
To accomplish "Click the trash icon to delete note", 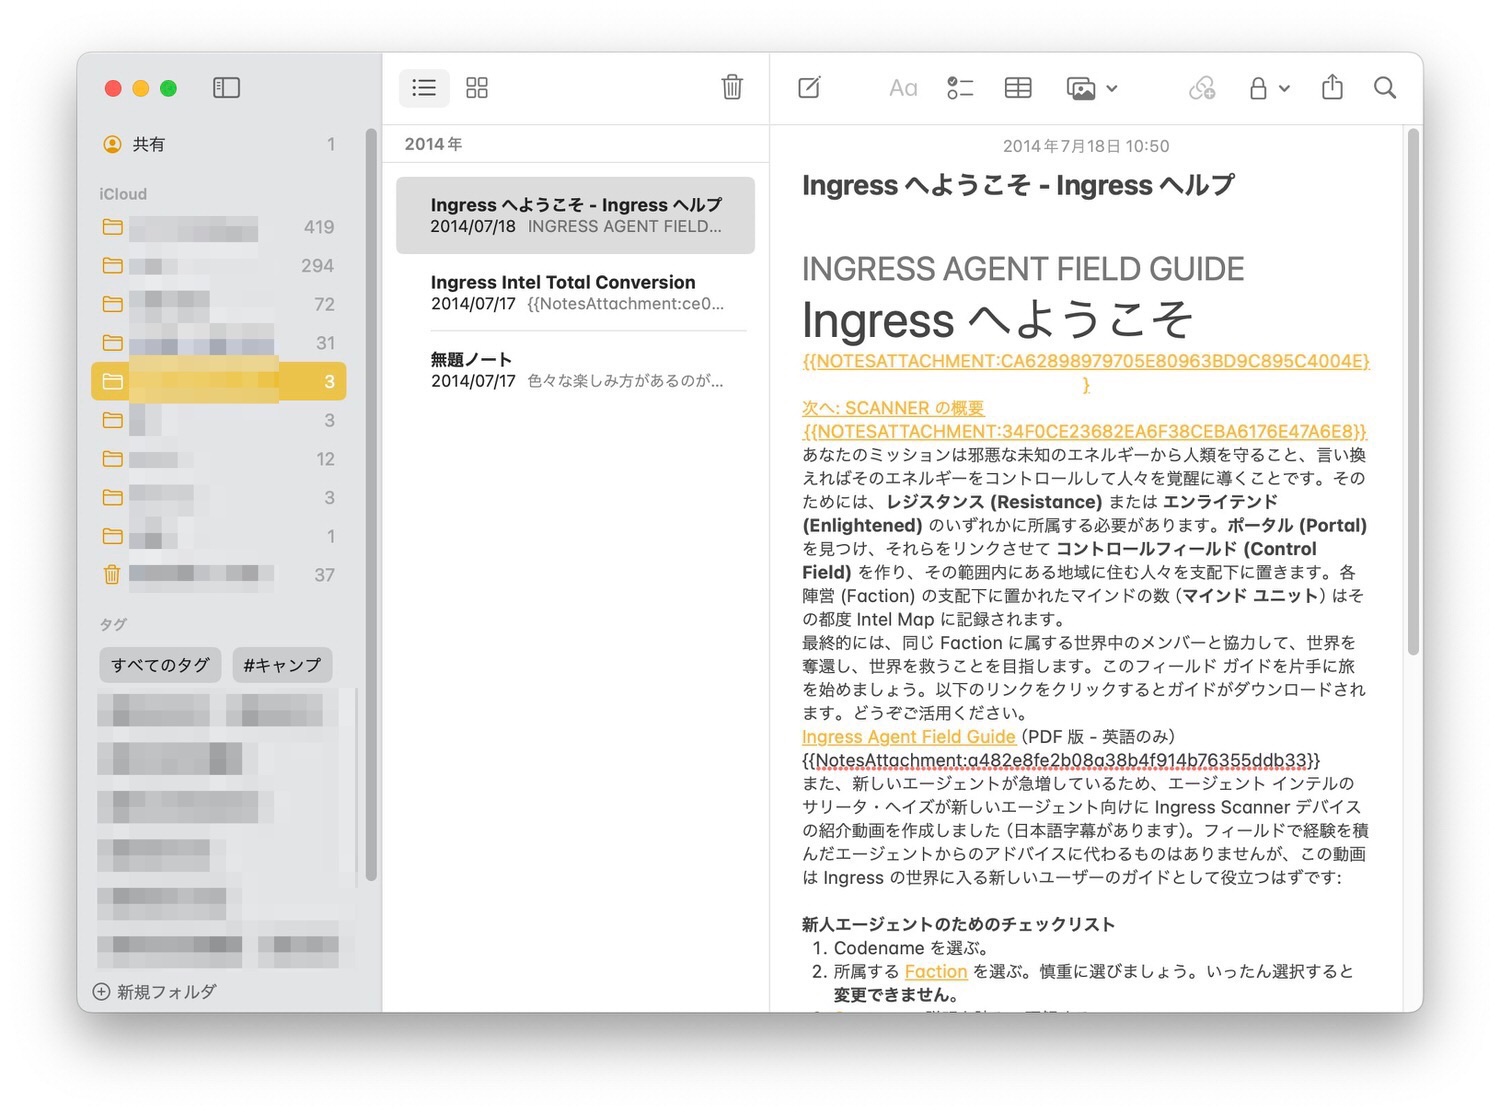I will [732, 87].
